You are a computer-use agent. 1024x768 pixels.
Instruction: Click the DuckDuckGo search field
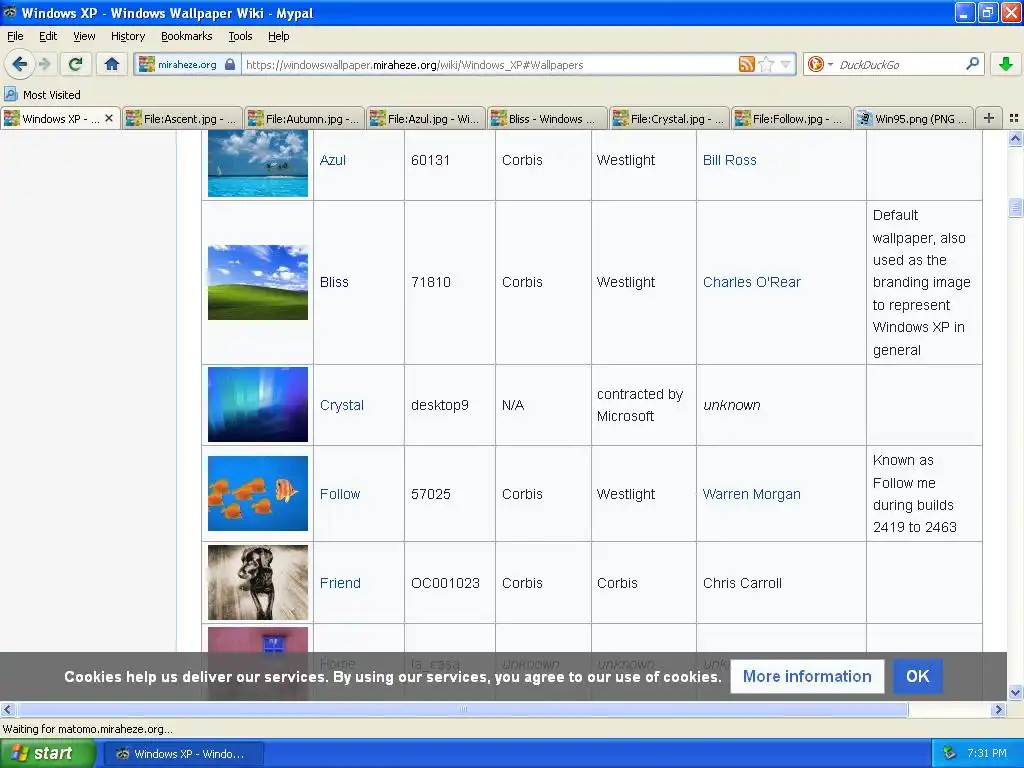[899, 65]
